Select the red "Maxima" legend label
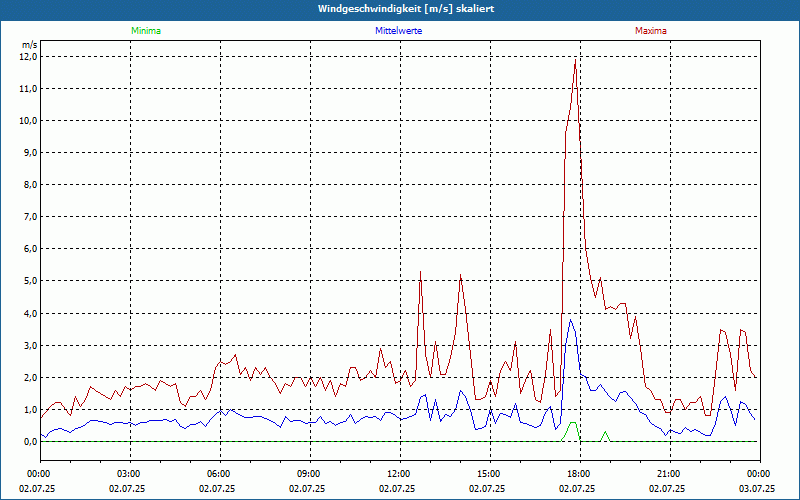This screenshot has height=500, width=800. [650, 31]
